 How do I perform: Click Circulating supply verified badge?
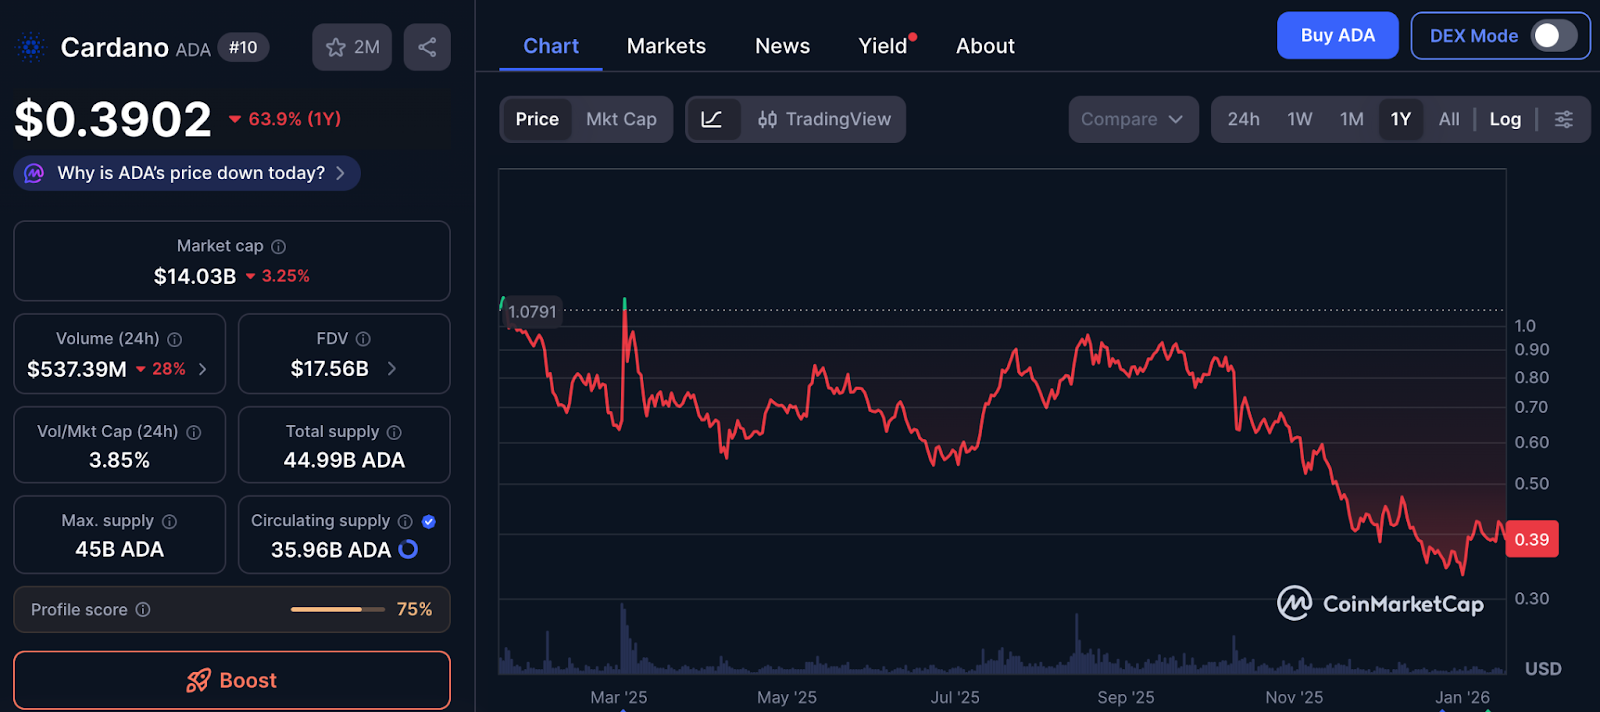coord(429,521)
